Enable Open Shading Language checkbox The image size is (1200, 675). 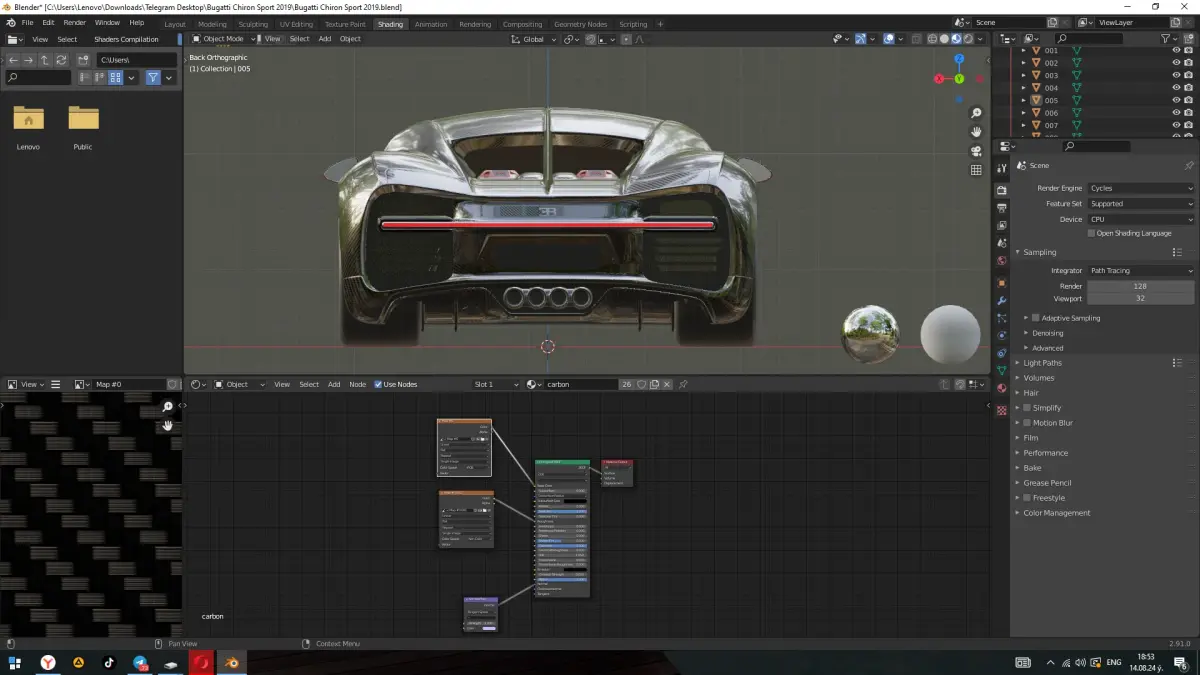click(1091, 233)
